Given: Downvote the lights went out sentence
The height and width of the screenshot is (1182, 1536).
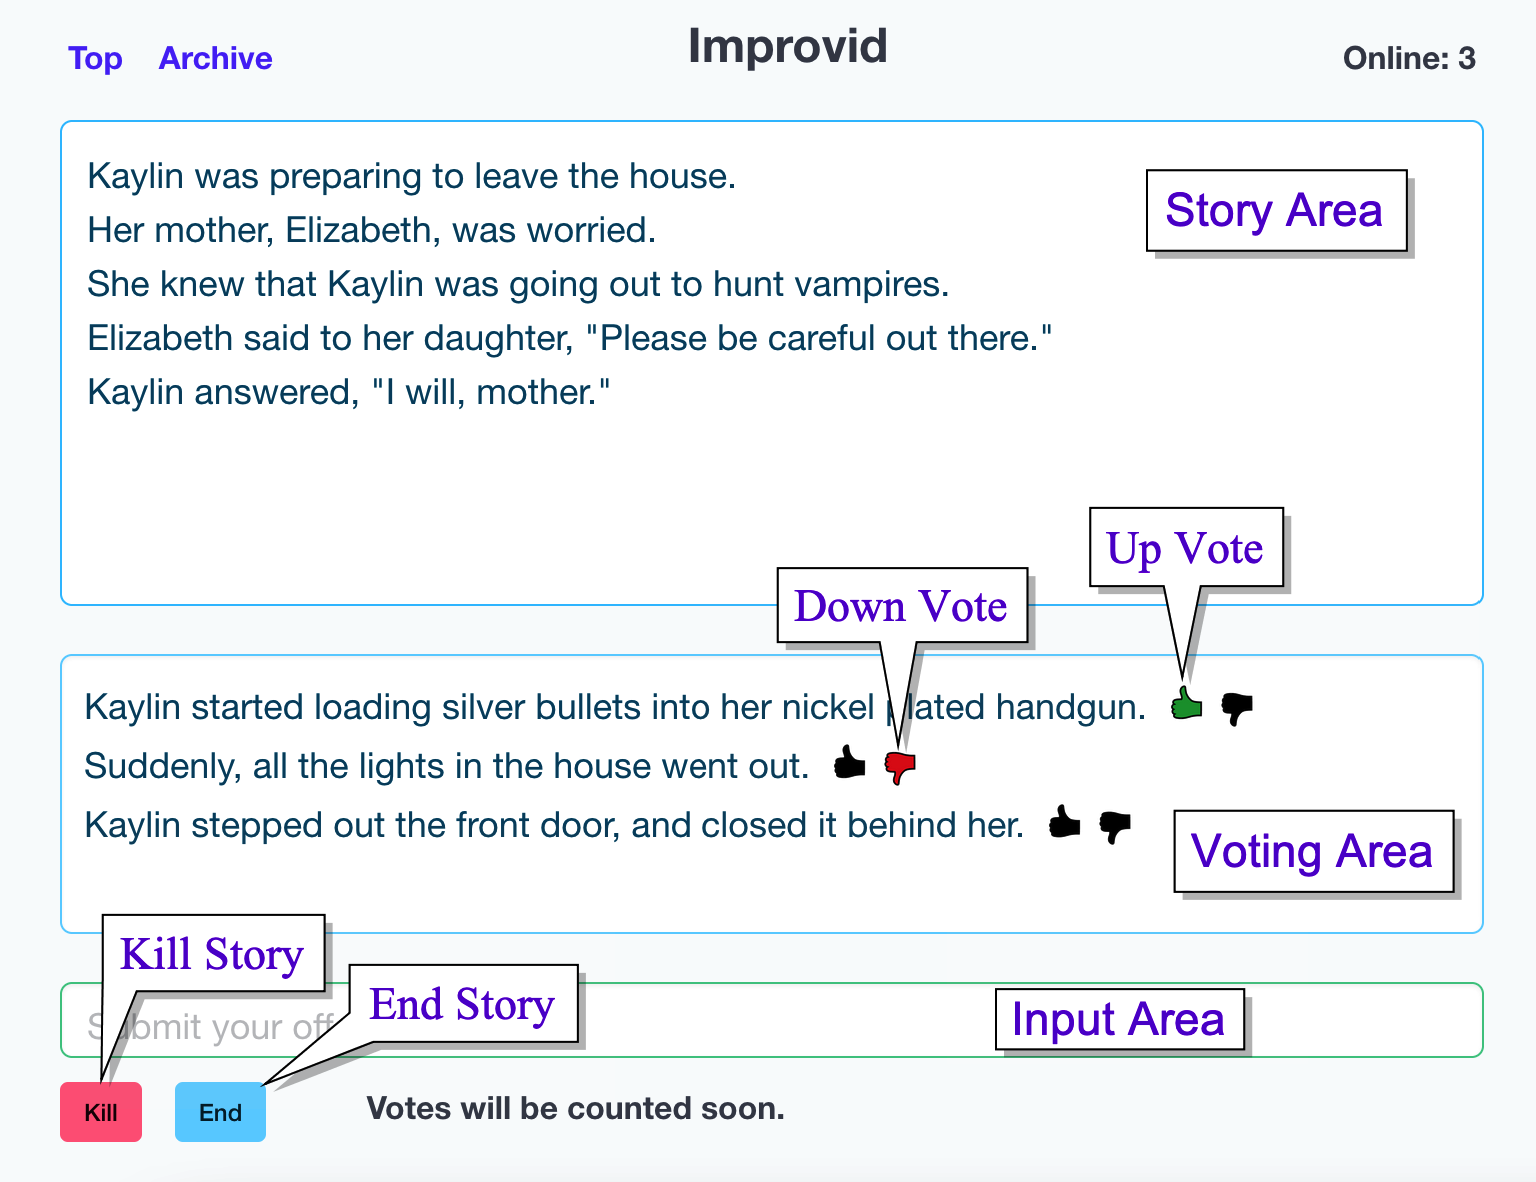Looking at the screenshot, I should point(900,767).
